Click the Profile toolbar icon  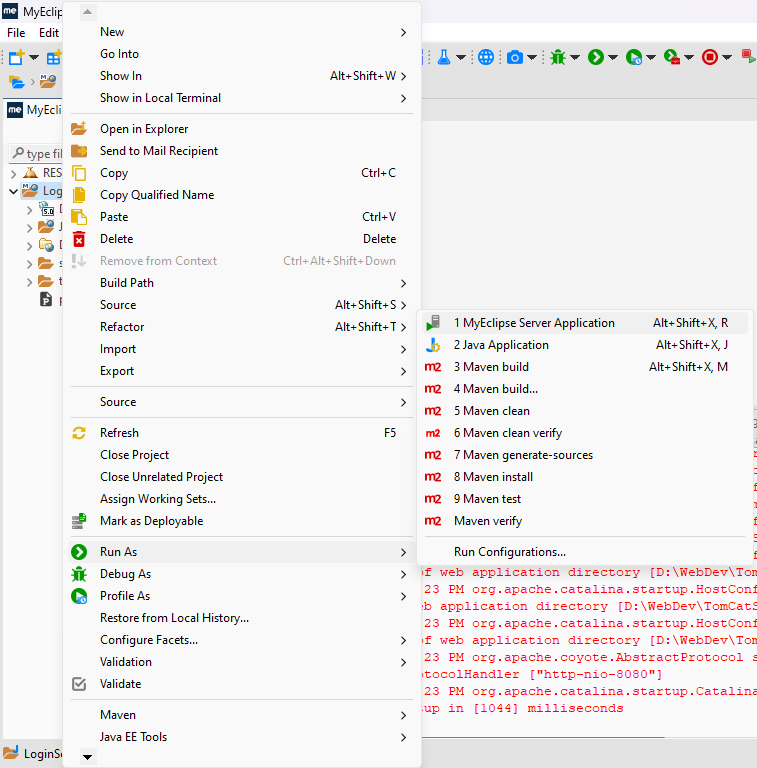point(634,57)
